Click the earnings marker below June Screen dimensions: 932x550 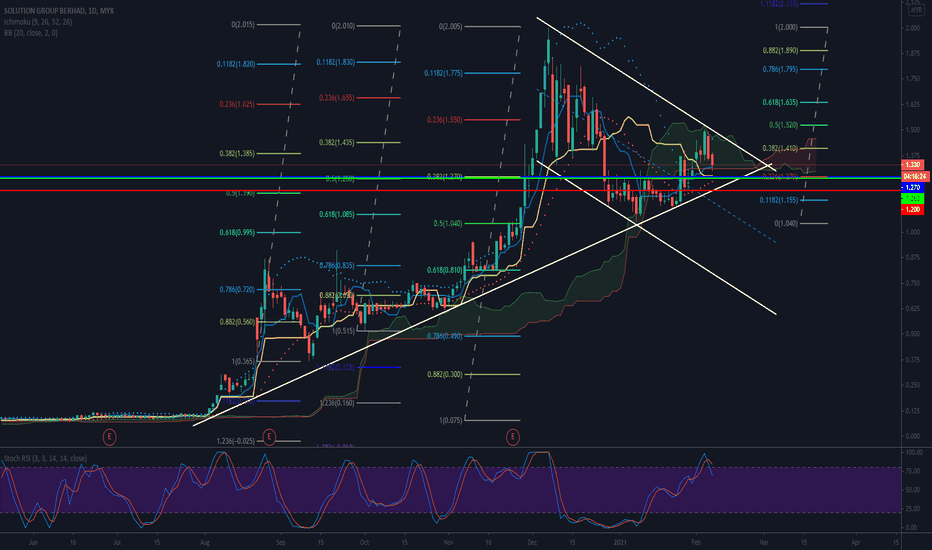click(109, 437)
